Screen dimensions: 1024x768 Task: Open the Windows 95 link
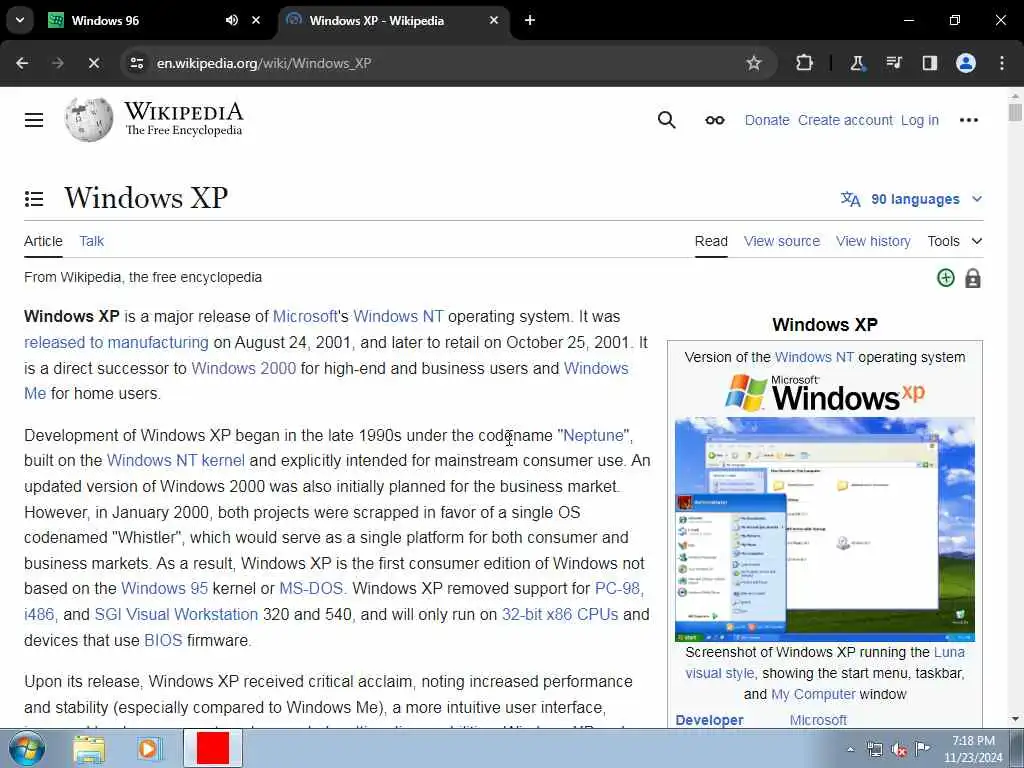[x=165, y=588]
